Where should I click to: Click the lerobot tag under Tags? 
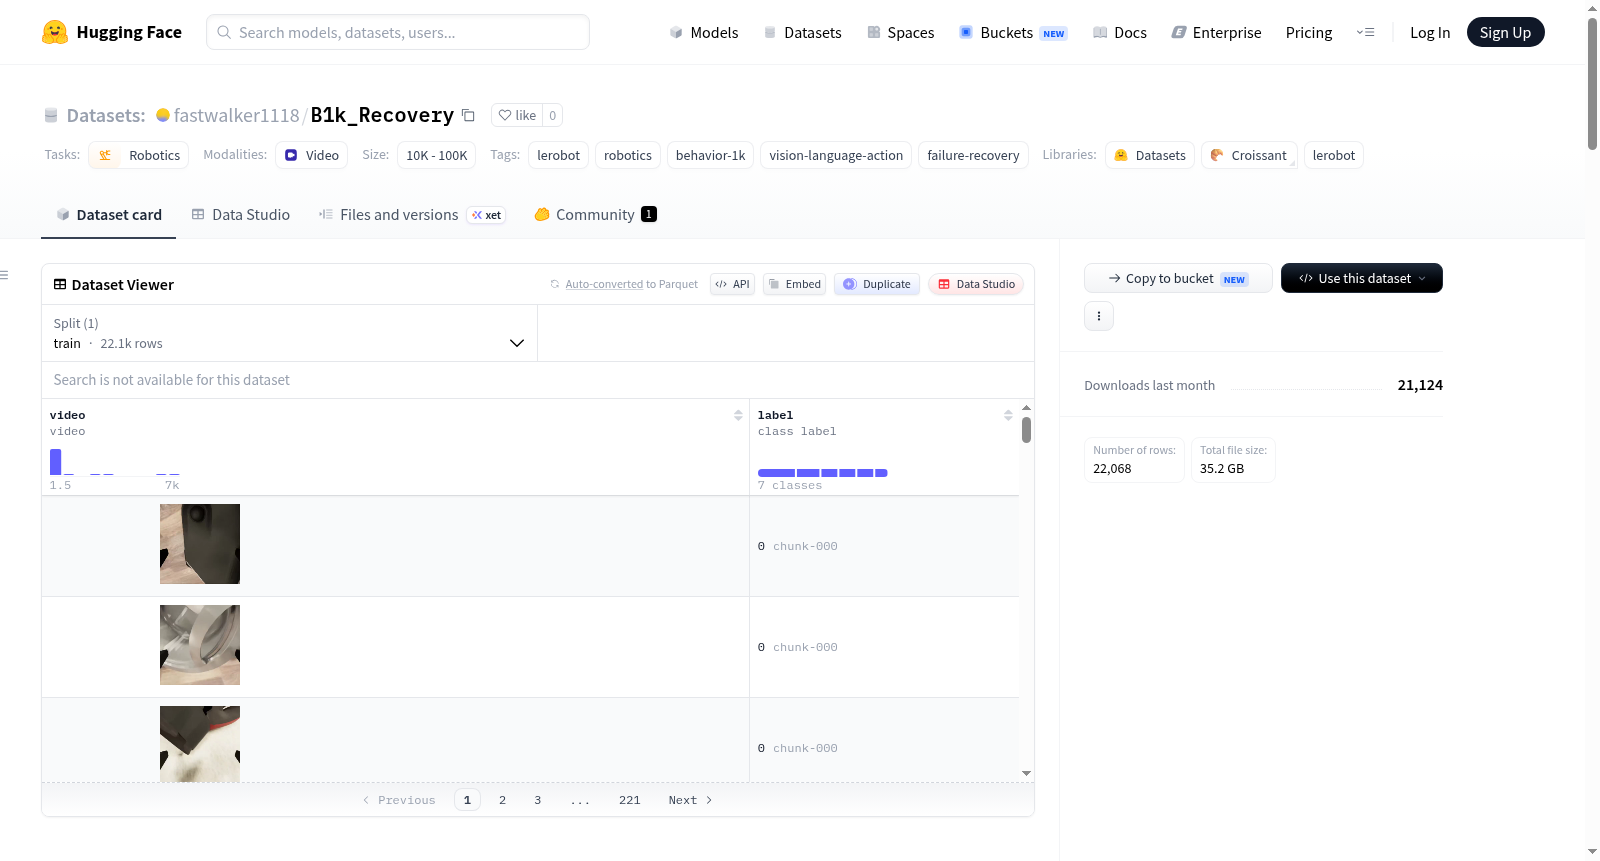point(558,155)
